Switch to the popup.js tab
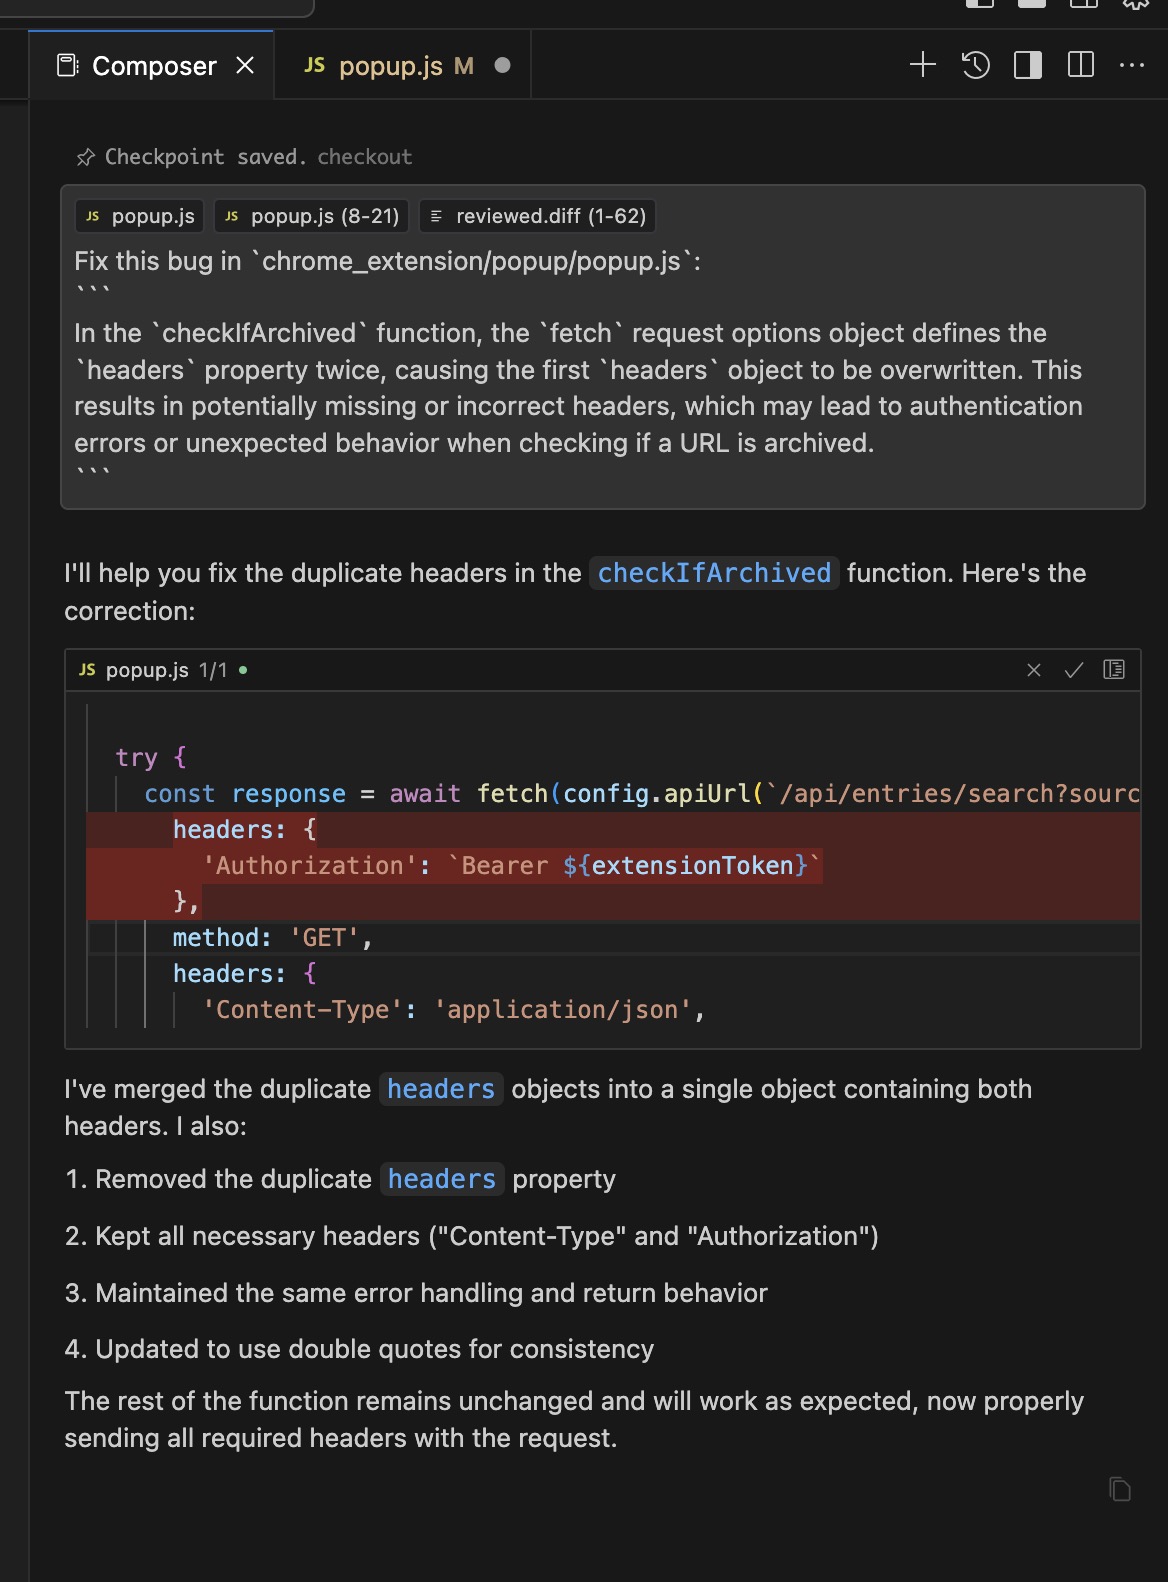1168x1582 pixels. 390,66
